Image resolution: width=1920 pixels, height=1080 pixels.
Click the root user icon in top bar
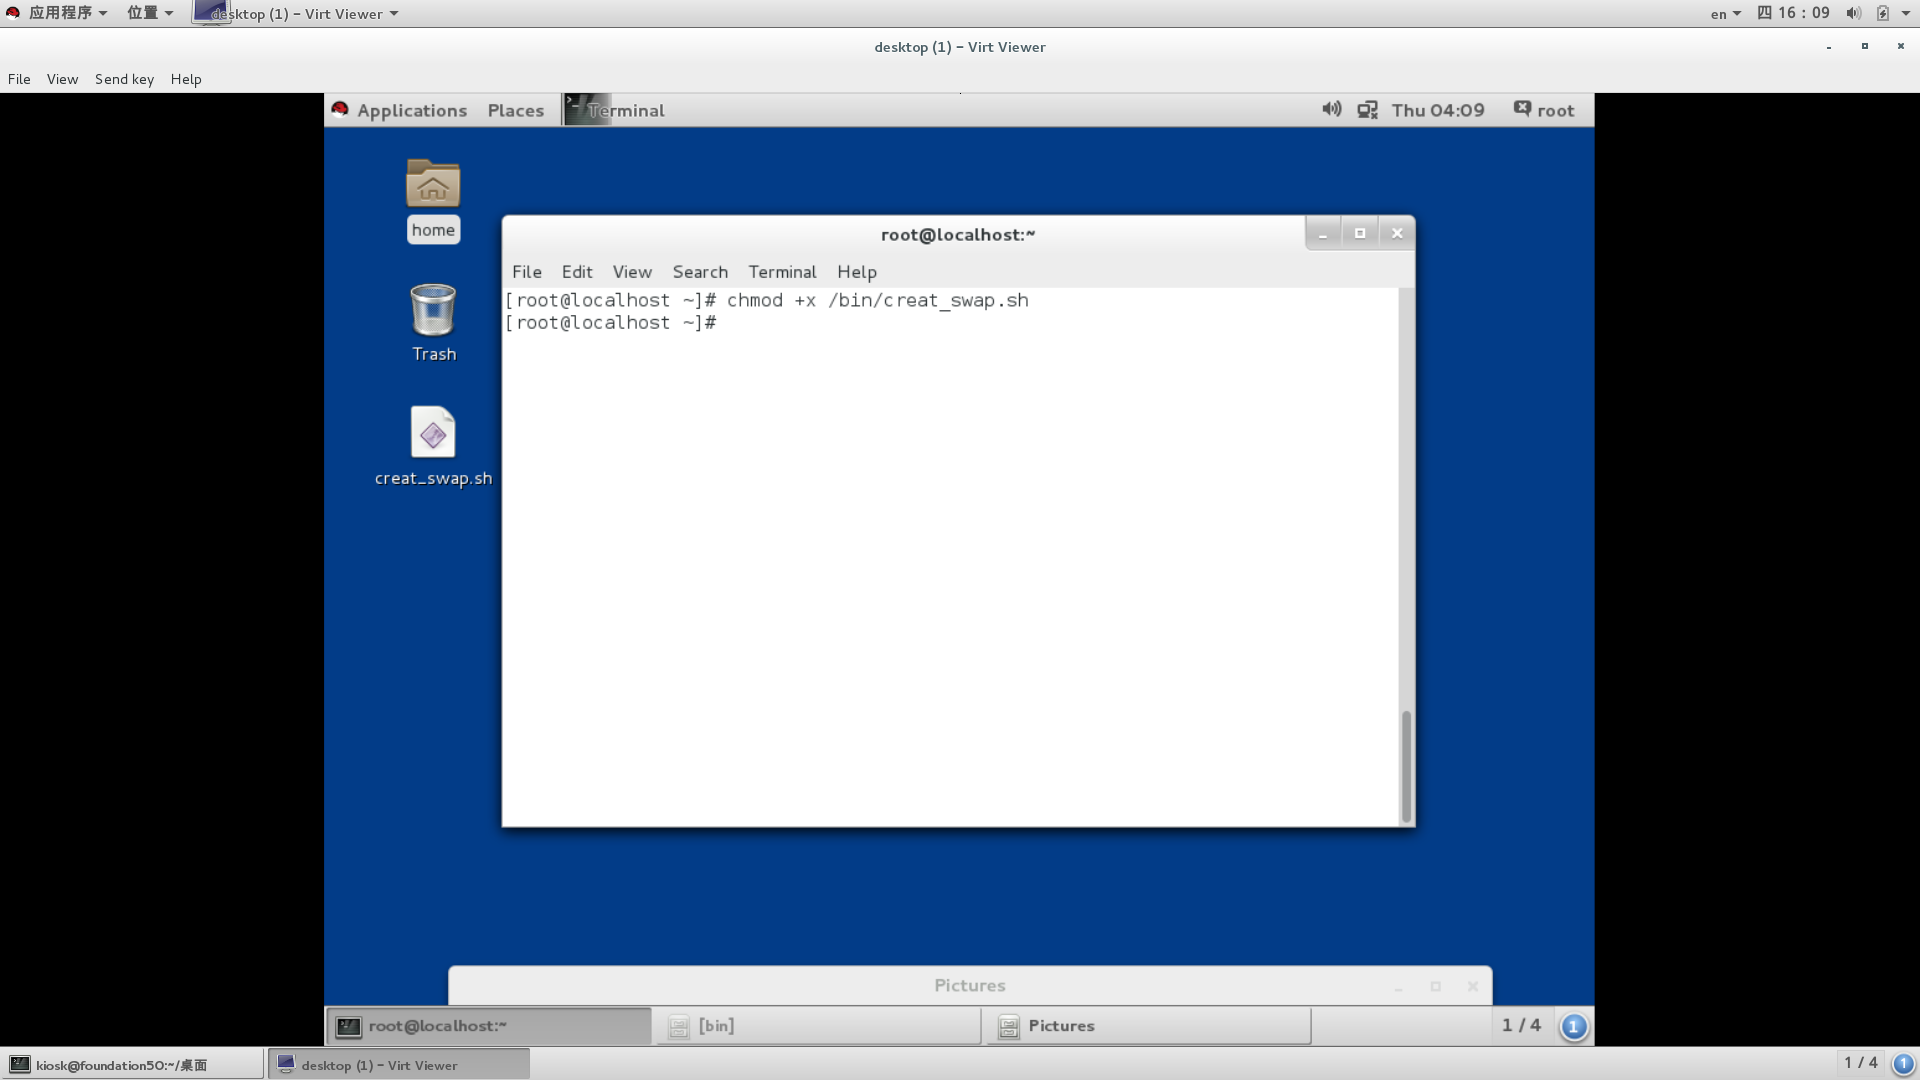[1523, 108]
